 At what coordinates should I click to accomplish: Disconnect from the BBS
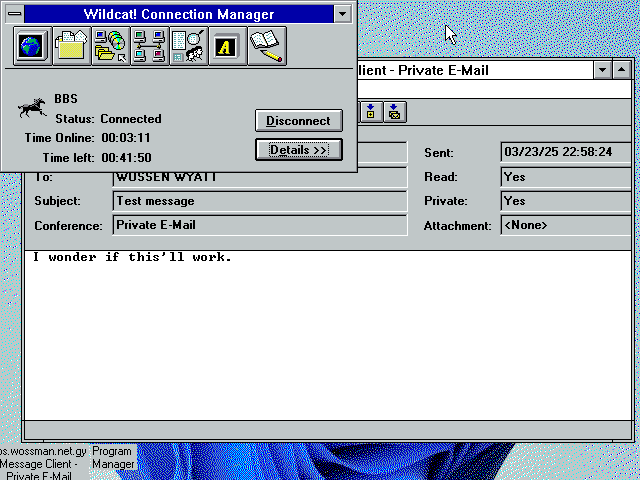click(x=299, y=120)
